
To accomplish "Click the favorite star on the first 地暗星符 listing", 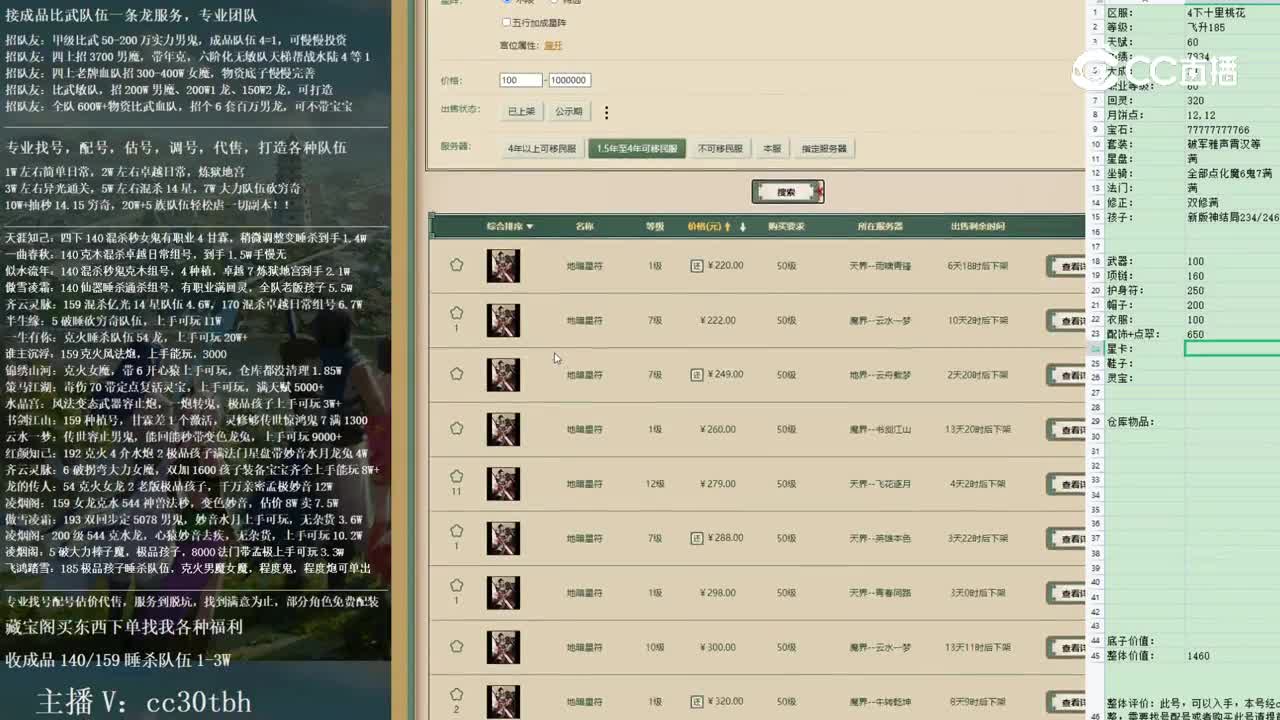I will tap(456, 264).
